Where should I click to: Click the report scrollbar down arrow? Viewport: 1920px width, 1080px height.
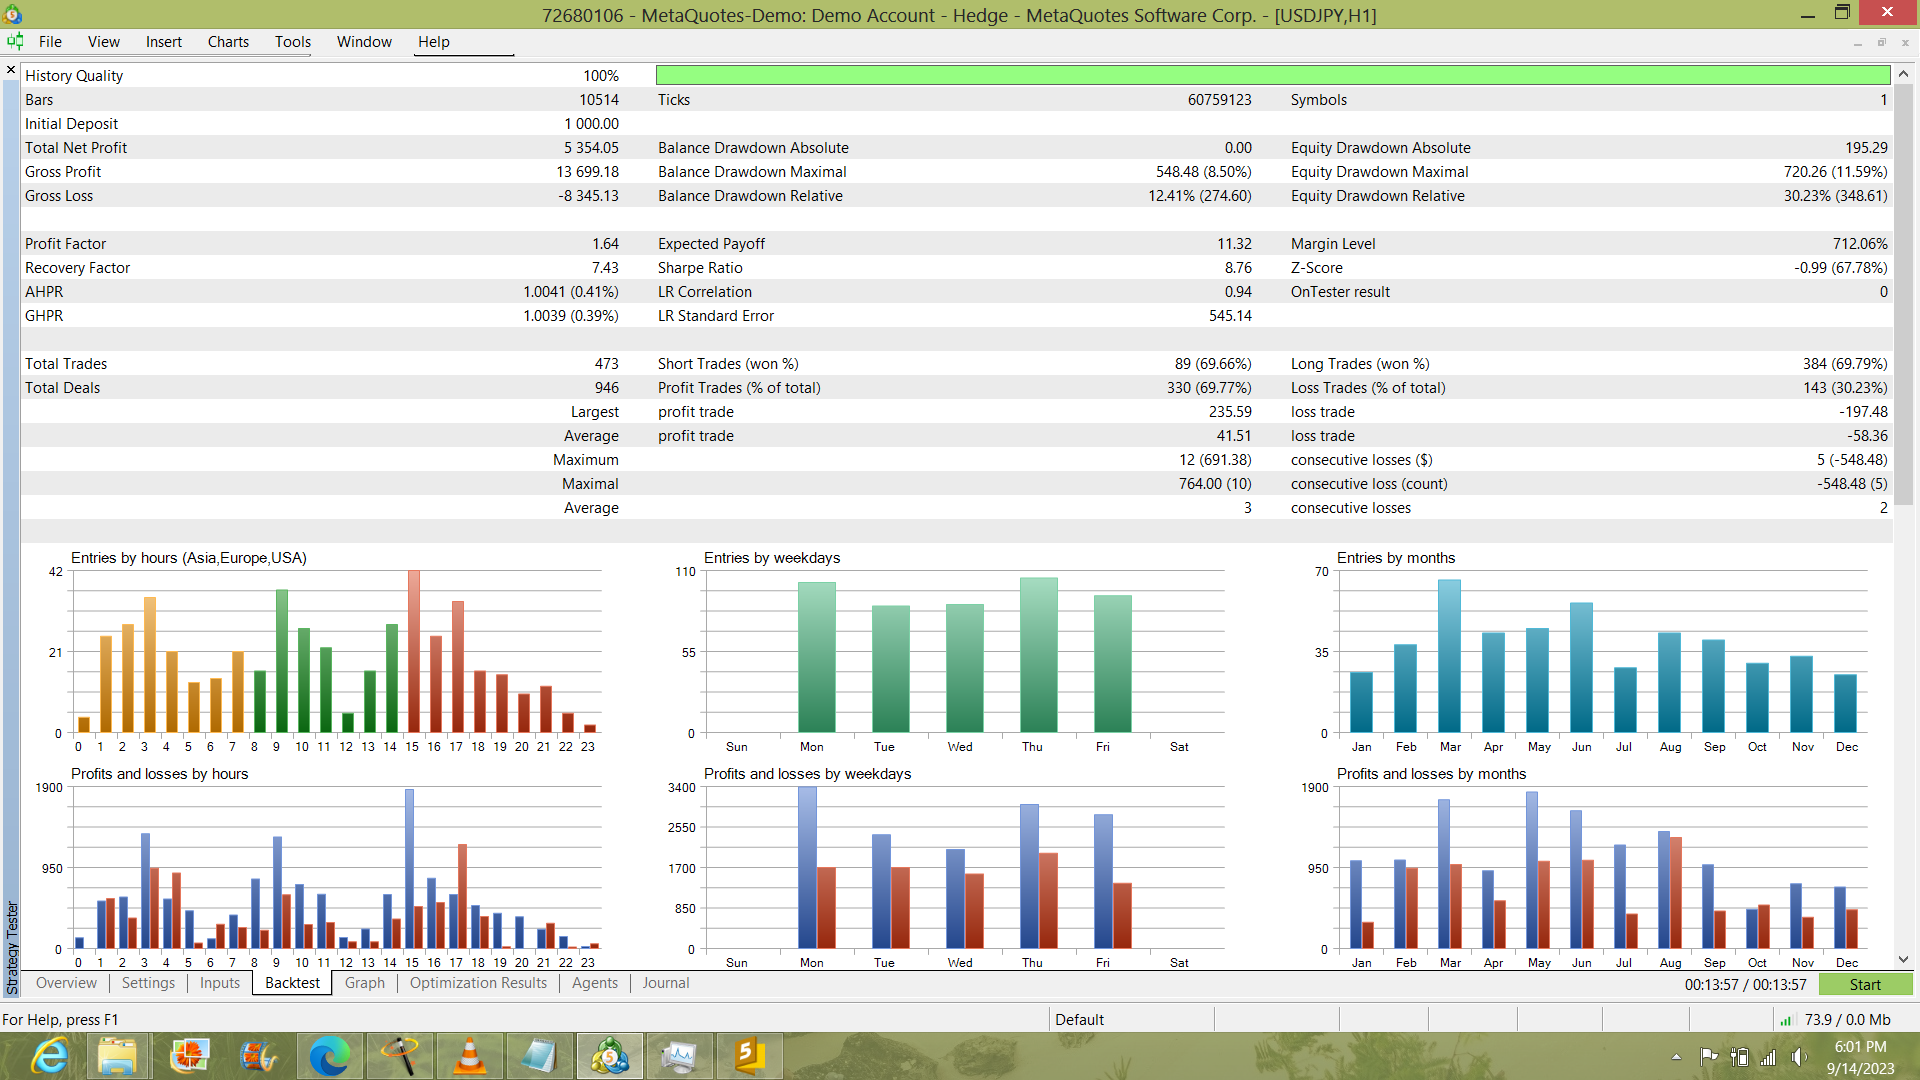point(1903,959)
